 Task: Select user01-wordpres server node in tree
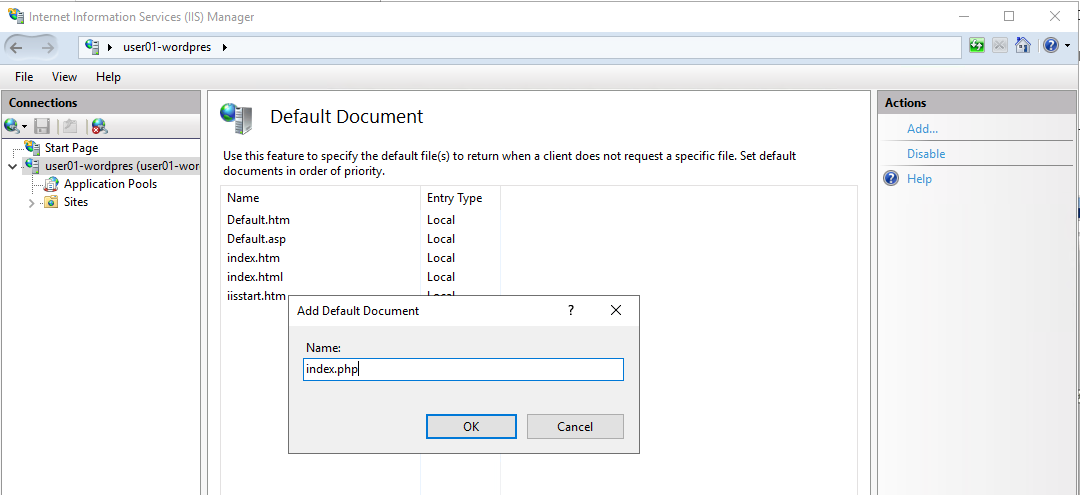pyautogui.click(x=122, y=166)
